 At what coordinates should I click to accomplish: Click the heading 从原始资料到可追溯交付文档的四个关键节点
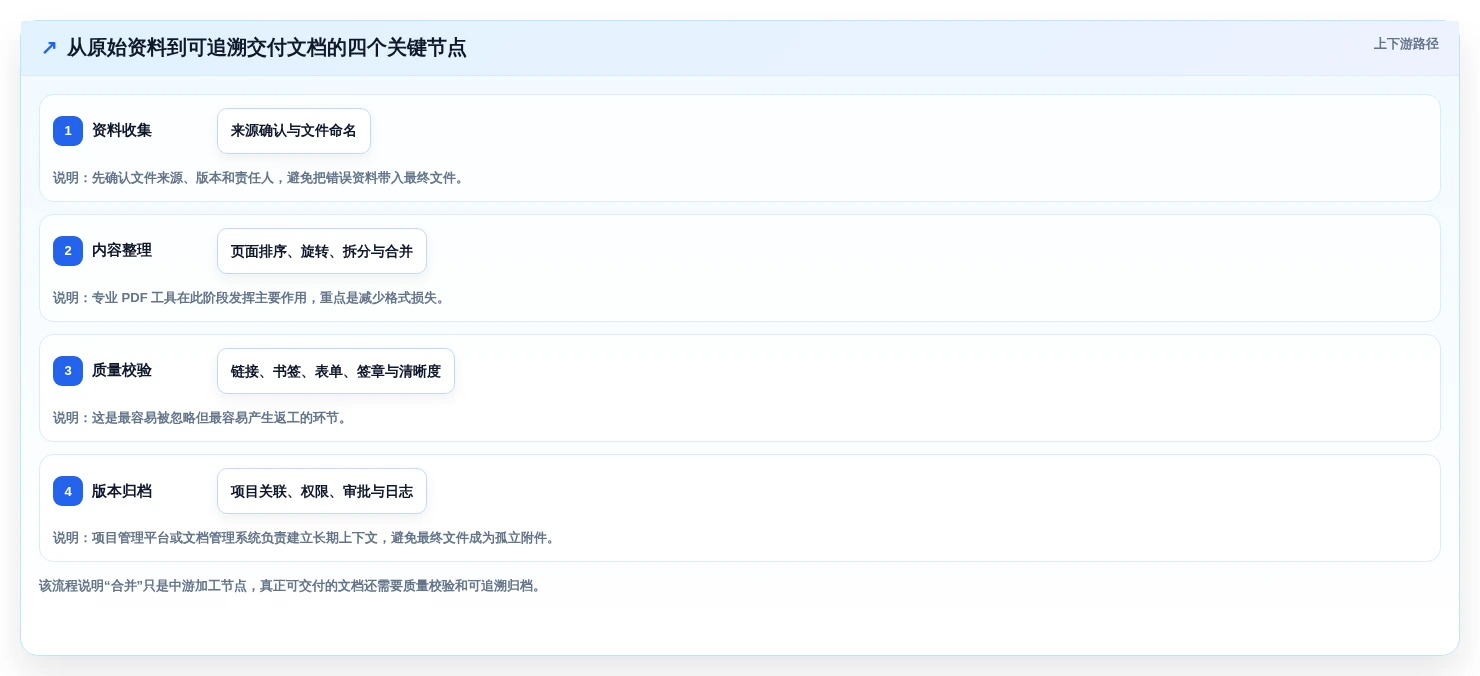tap(266, 48)
